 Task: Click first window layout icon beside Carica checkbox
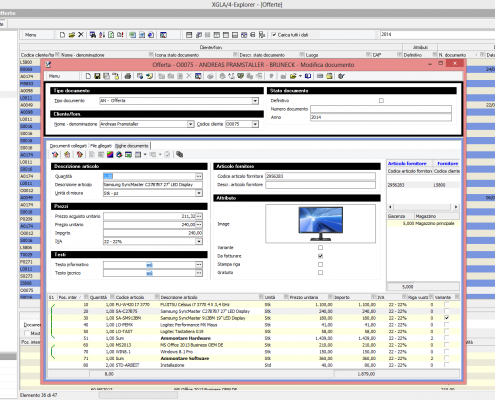coord(189,35)
